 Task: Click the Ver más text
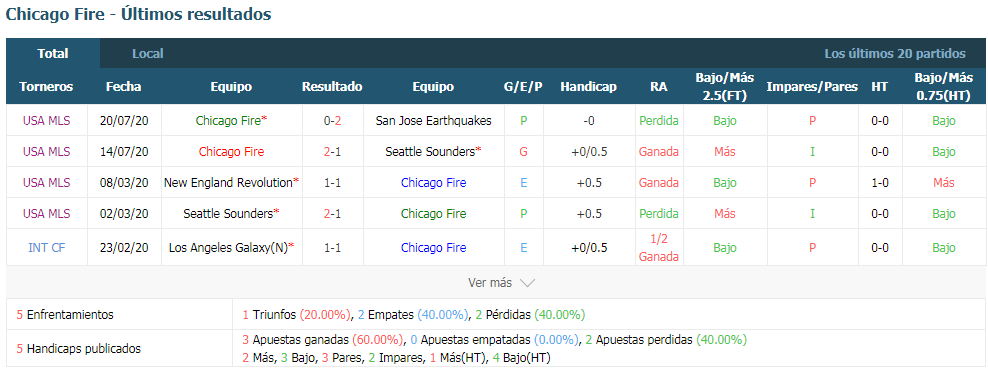(x=490, y=283)
